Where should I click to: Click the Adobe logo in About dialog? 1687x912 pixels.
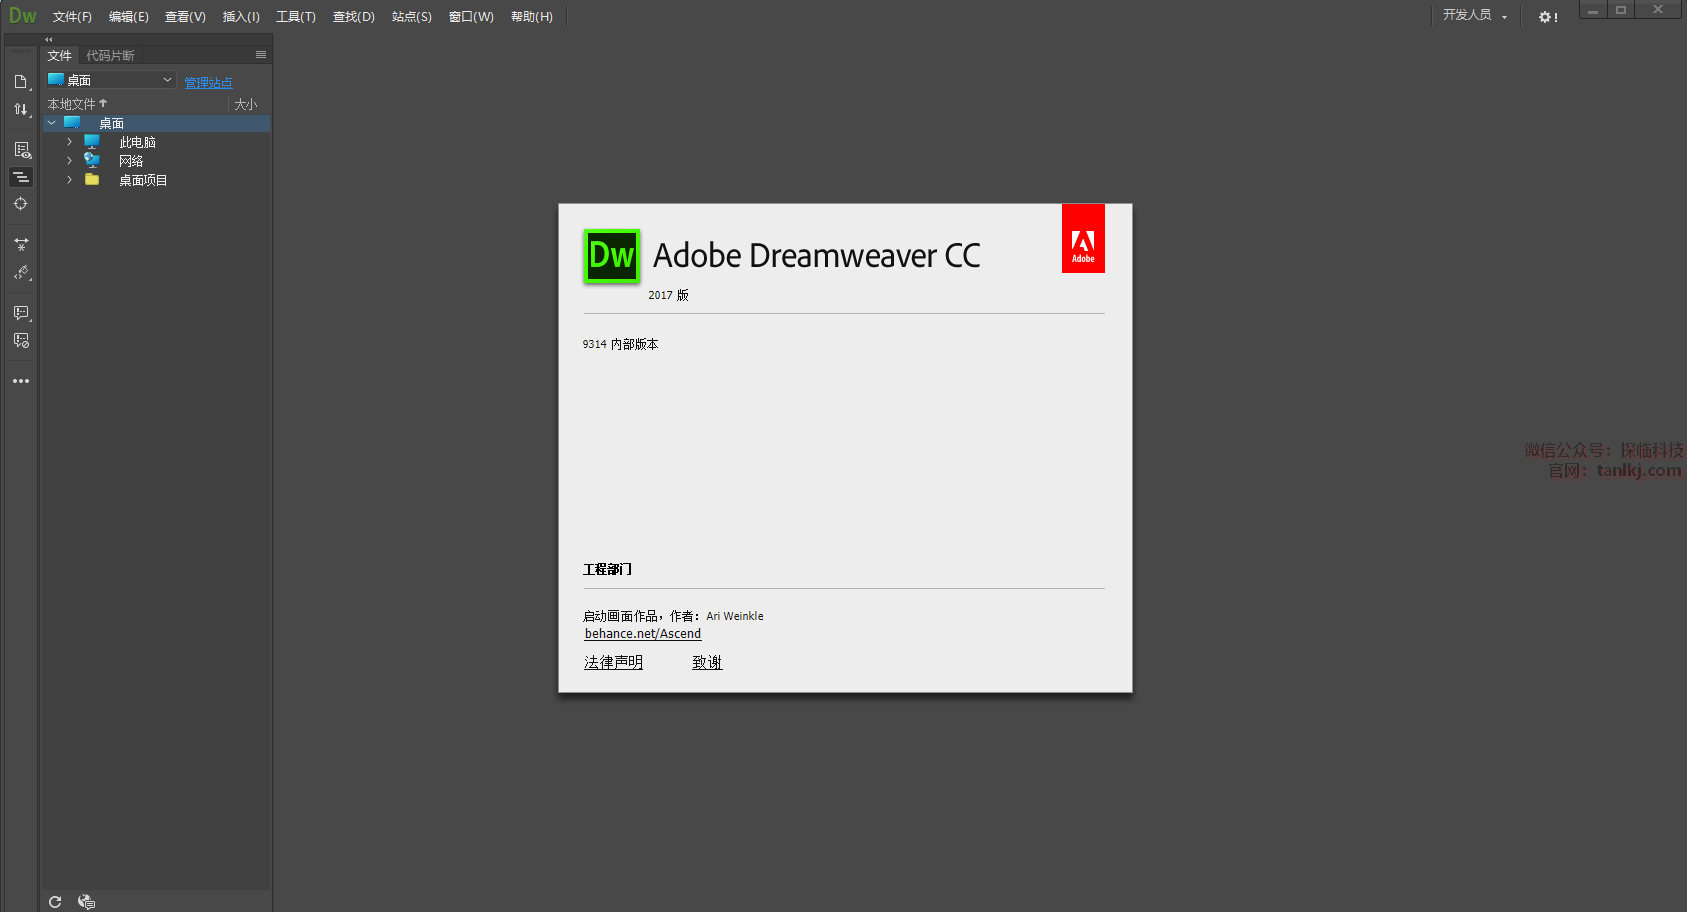click(1083, 238)
